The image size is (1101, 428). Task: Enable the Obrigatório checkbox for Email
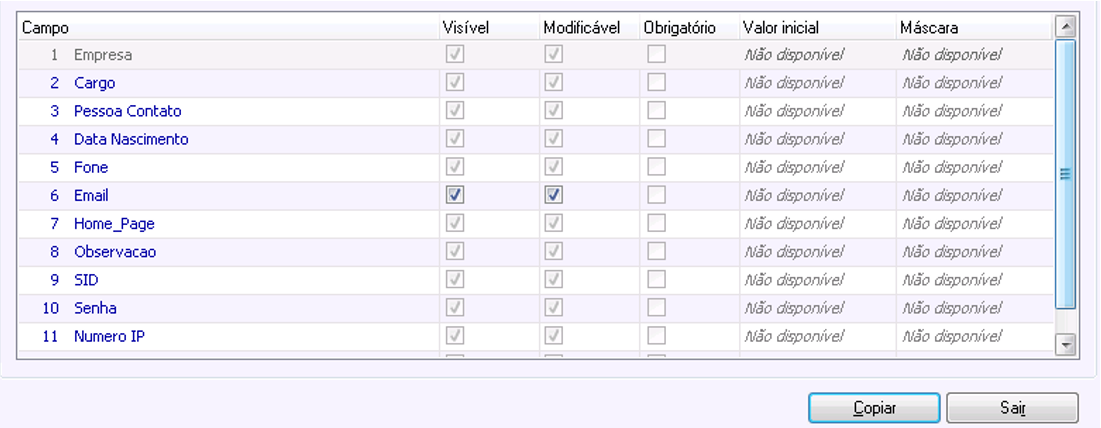[x=656, y=196]
